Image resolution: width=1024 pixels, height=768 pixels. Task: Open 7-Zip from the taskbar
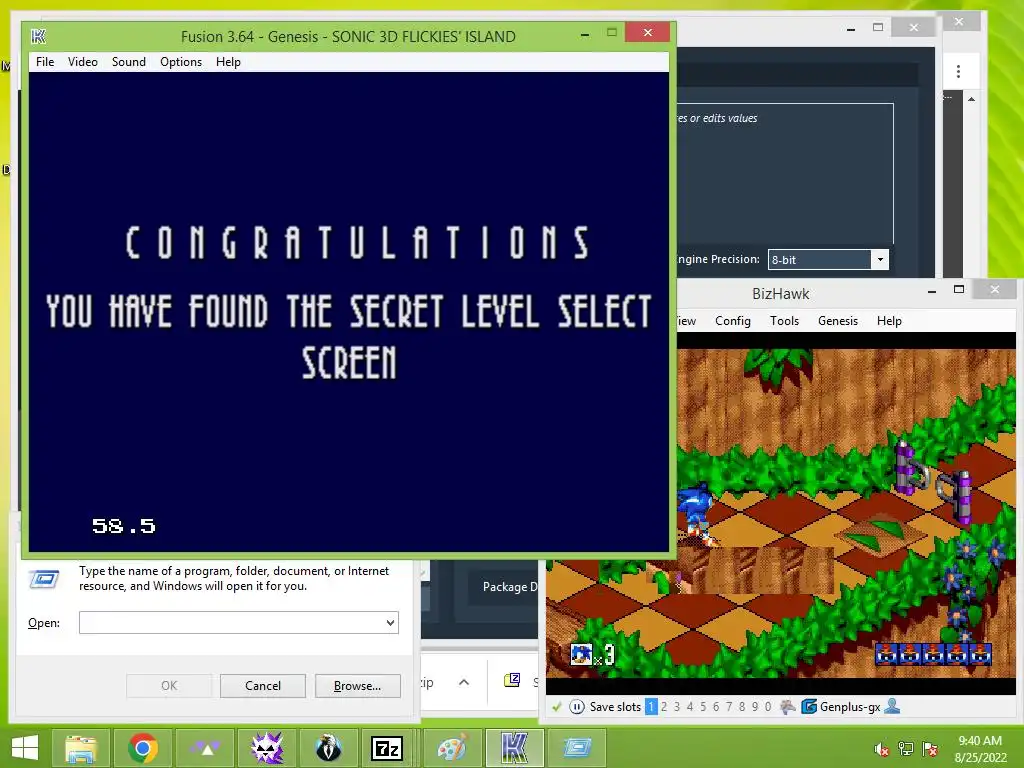[387, 748]
